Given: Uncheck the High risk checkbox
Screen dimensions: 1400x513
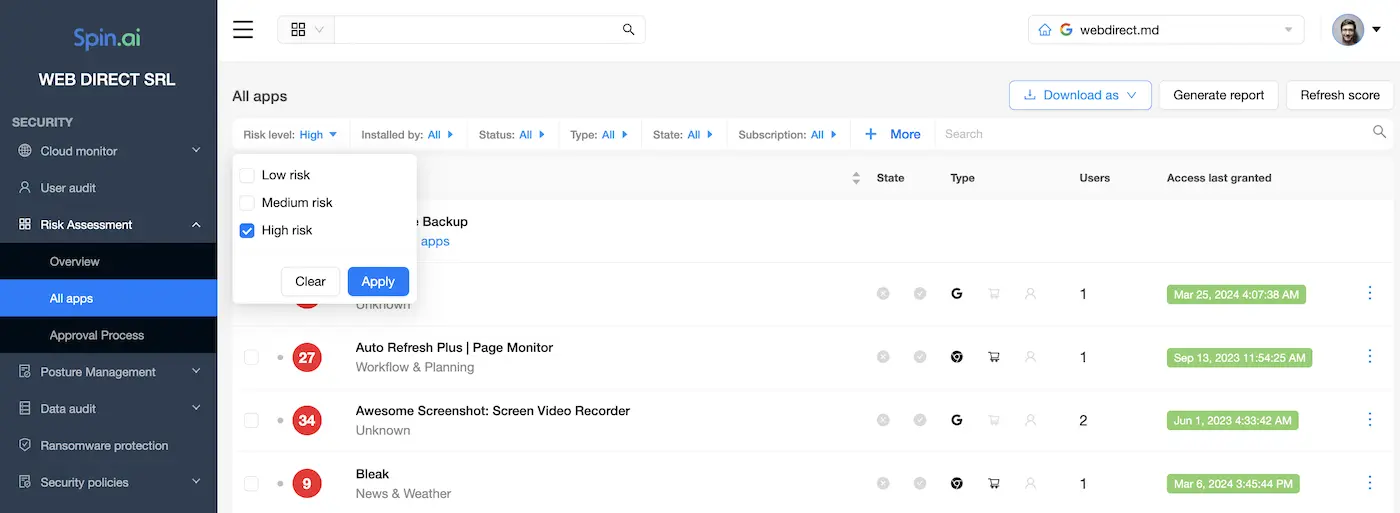Looking at the screenshot, I should pyautogui.click(x=247, y=231).
